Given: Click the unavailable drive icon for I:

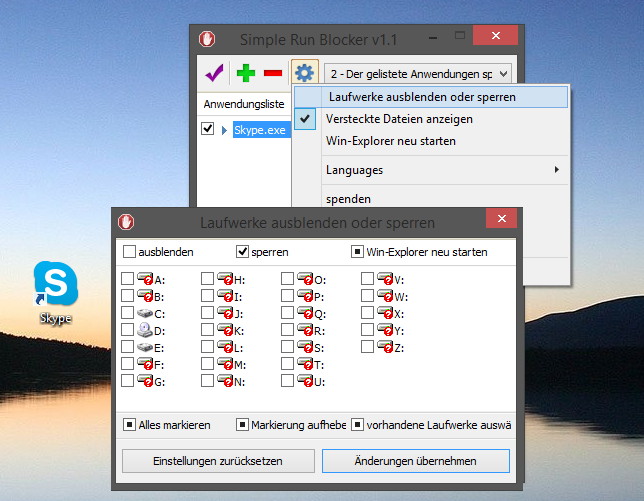Looking at the screenshot, I should 225,296.
